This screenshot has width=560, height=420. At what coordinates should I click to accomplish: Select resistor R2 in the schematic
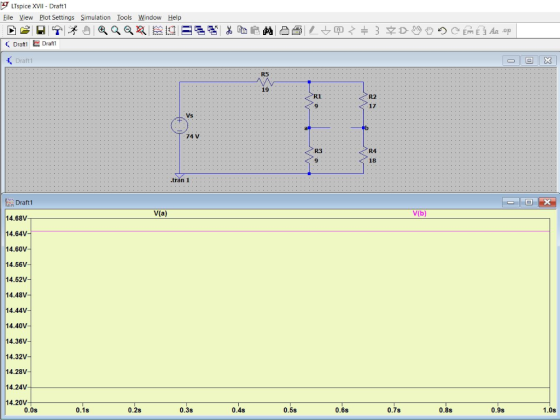tap(364, 101)
